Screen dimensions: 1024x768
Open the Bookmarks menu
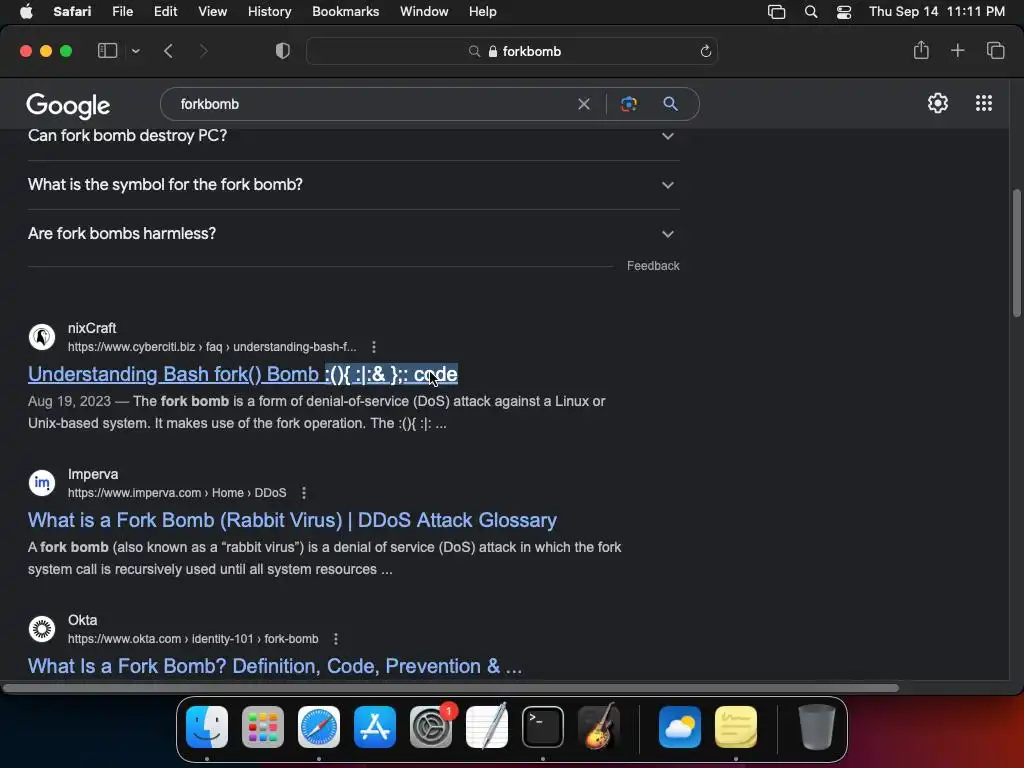(x=345, y=12)
